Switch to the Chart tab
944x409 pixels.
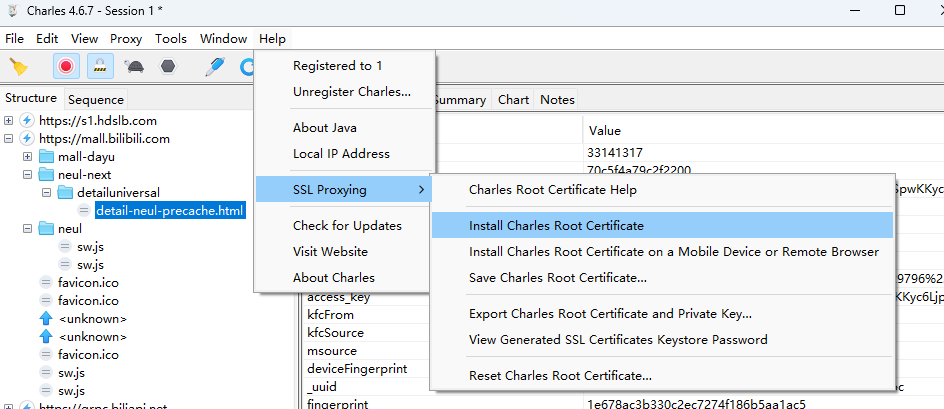pos(513,100)
